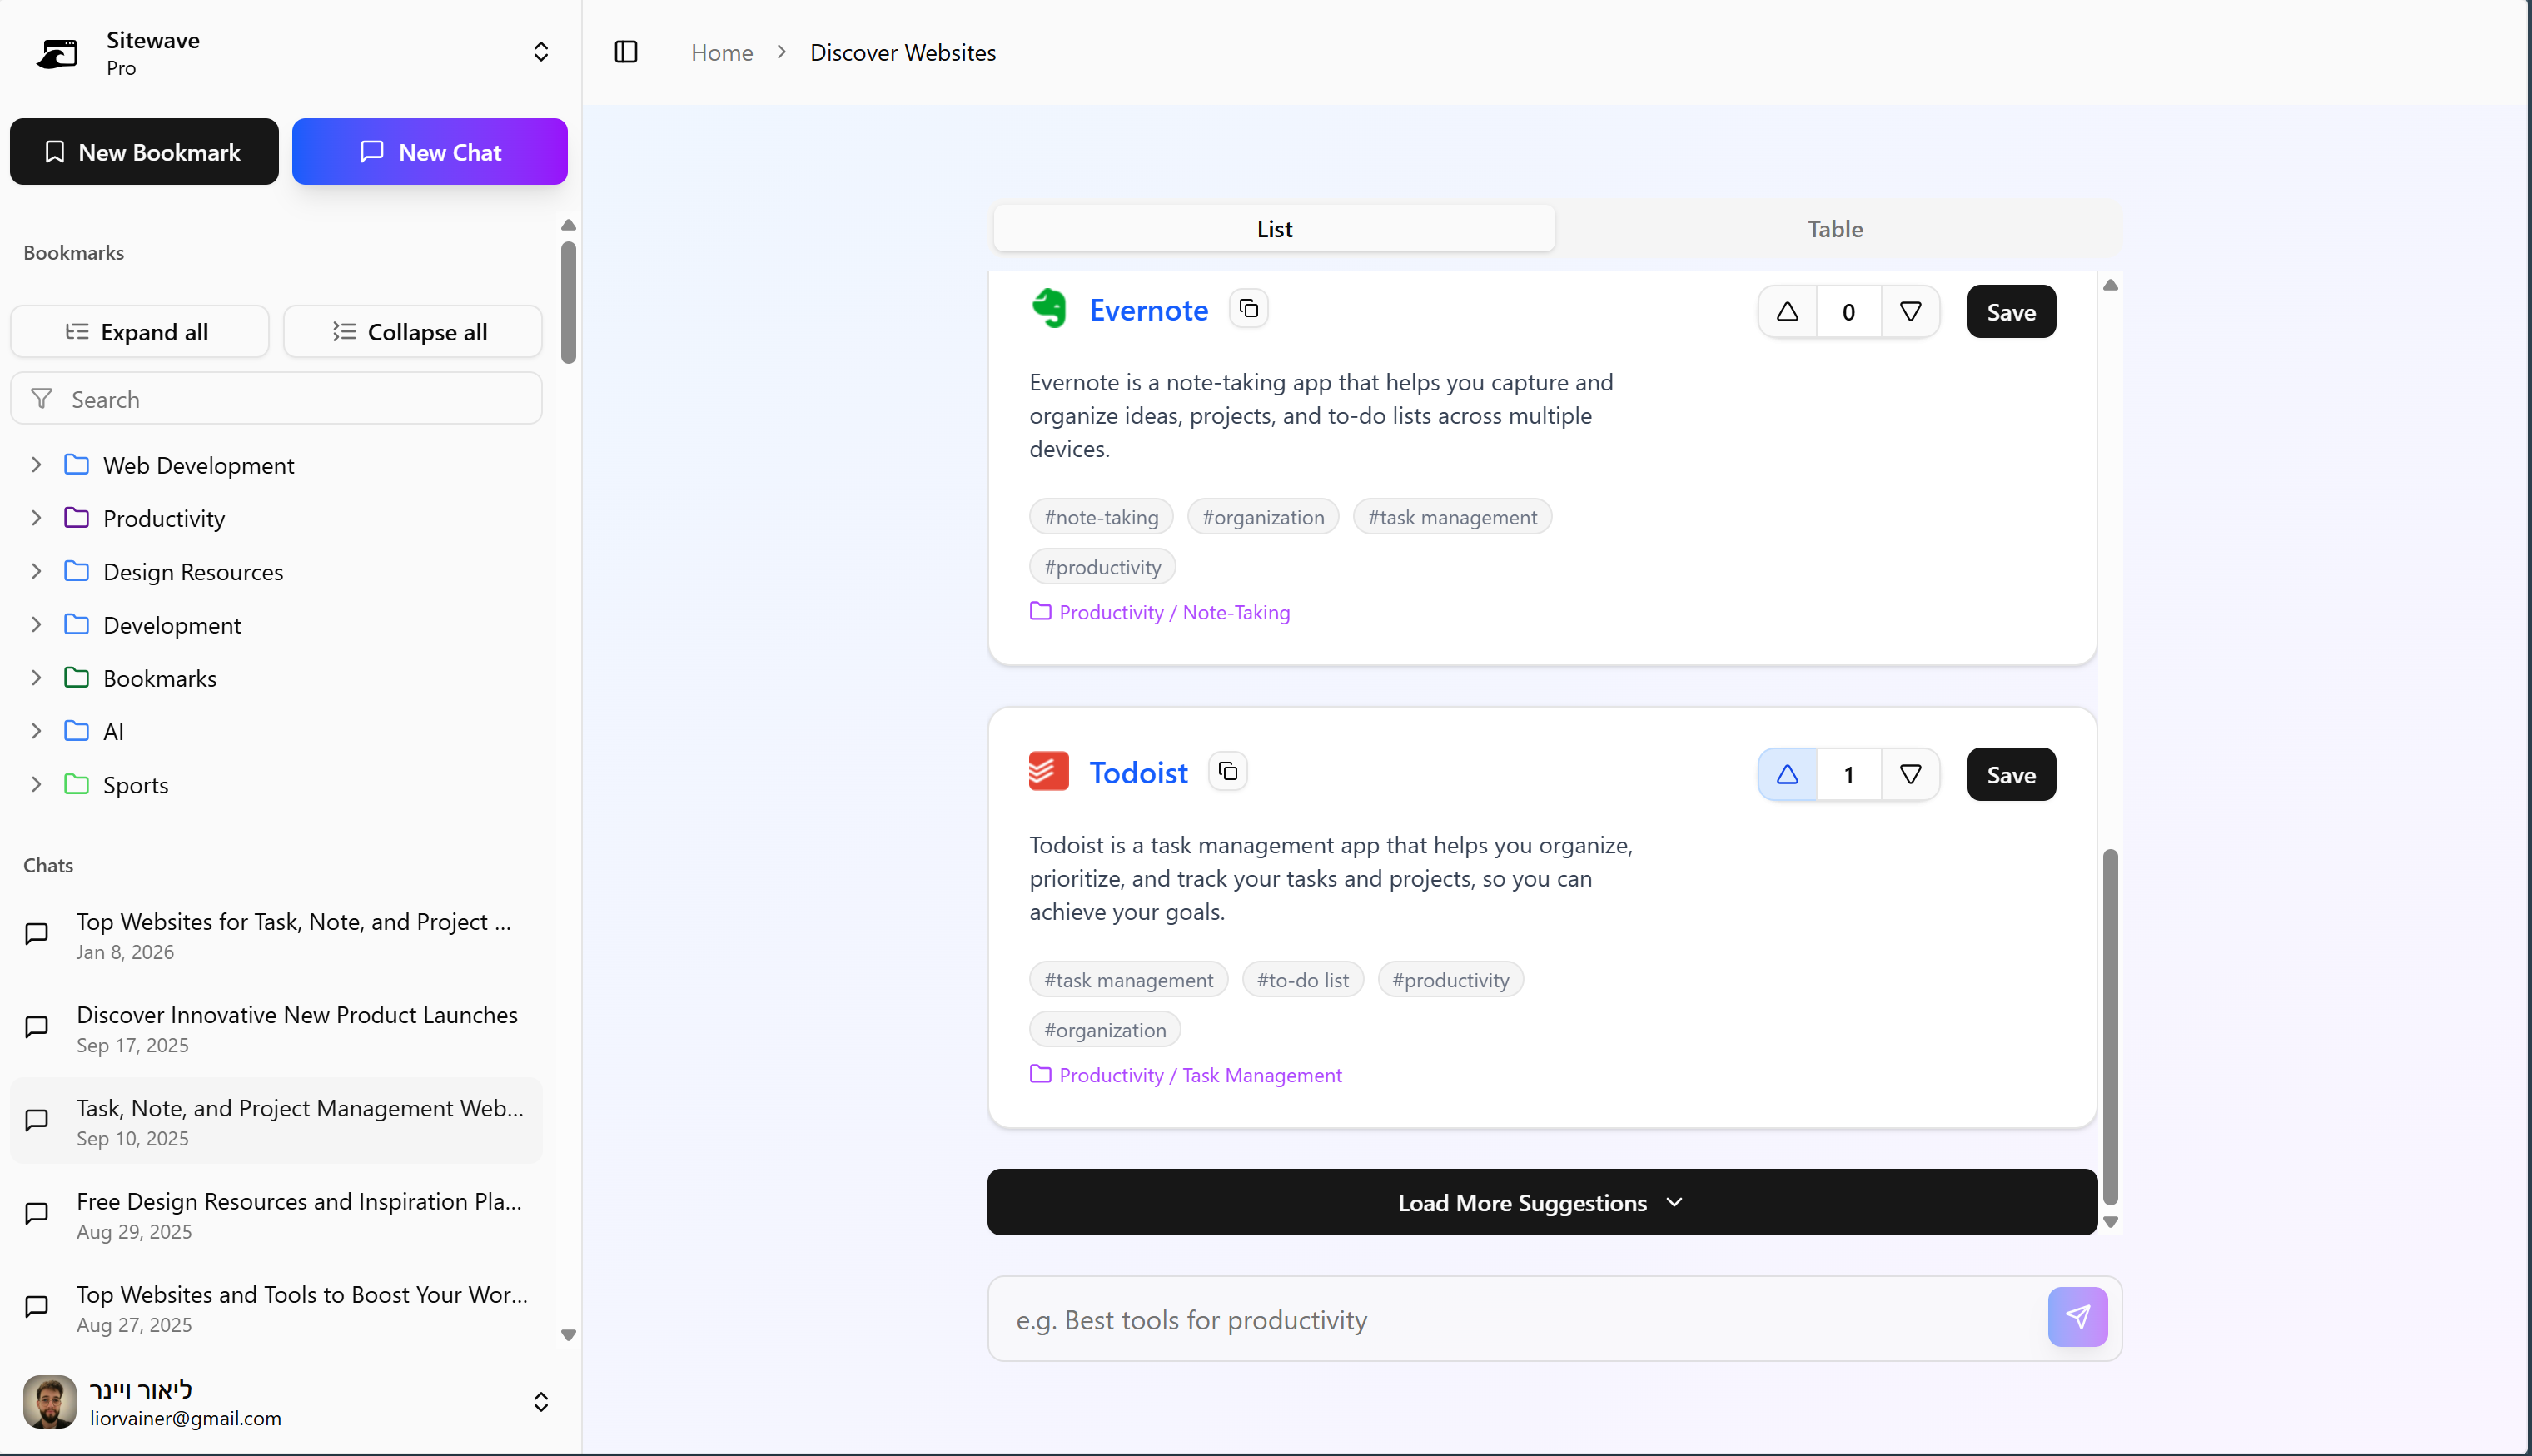The image size is (2532, 1456).
Task: Upvote the Evernote suggestion
Action: 1787,312
